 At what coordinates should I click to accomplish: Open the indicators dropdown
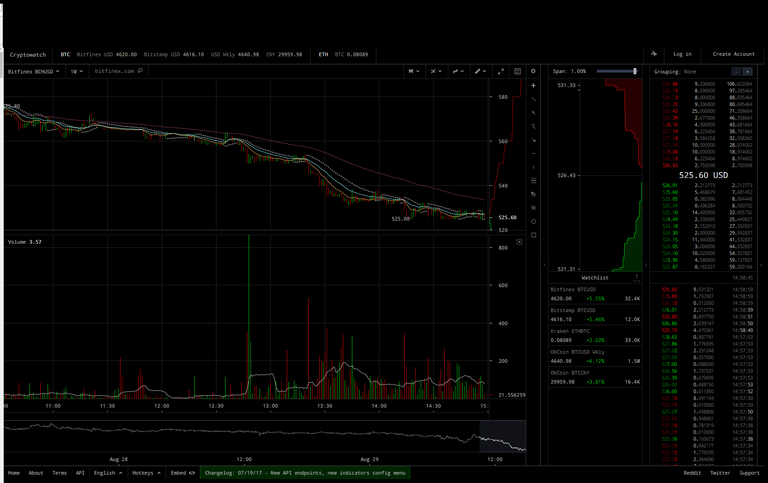436,71
